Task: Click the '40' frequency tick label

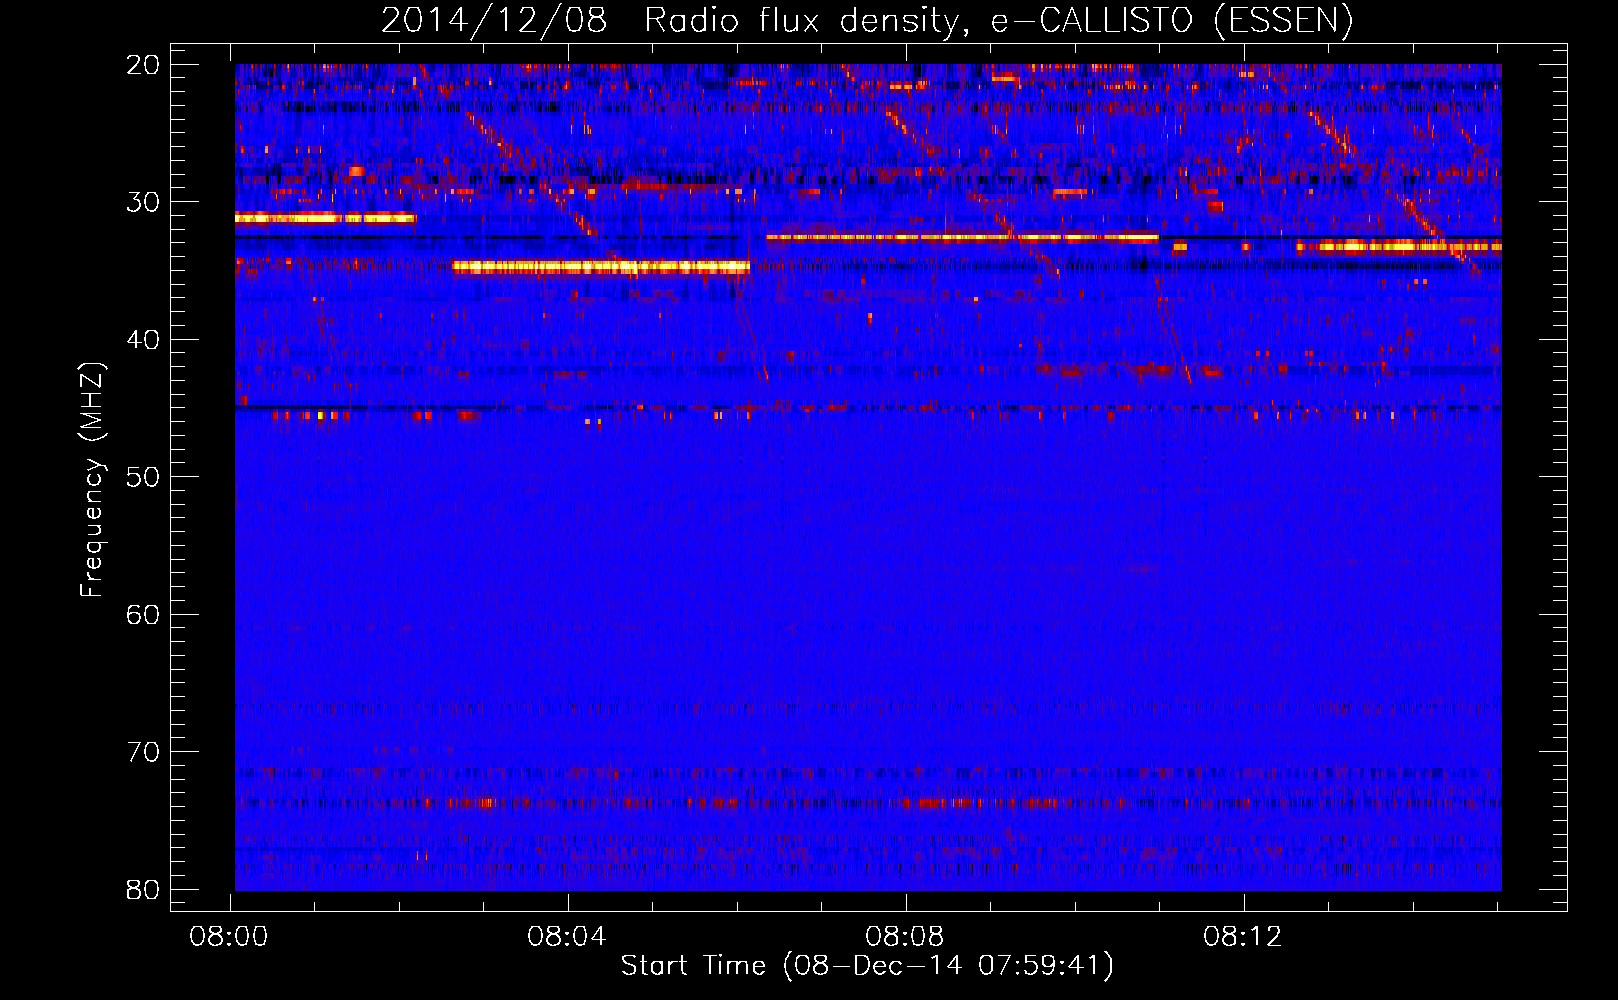Action: tap(143, 340)
